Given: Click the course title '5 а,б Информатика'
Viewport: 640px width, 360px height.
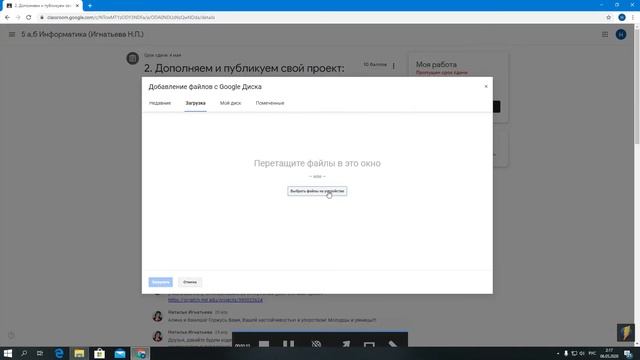Looking at the screenshot, I should click(x=82, y=35).
